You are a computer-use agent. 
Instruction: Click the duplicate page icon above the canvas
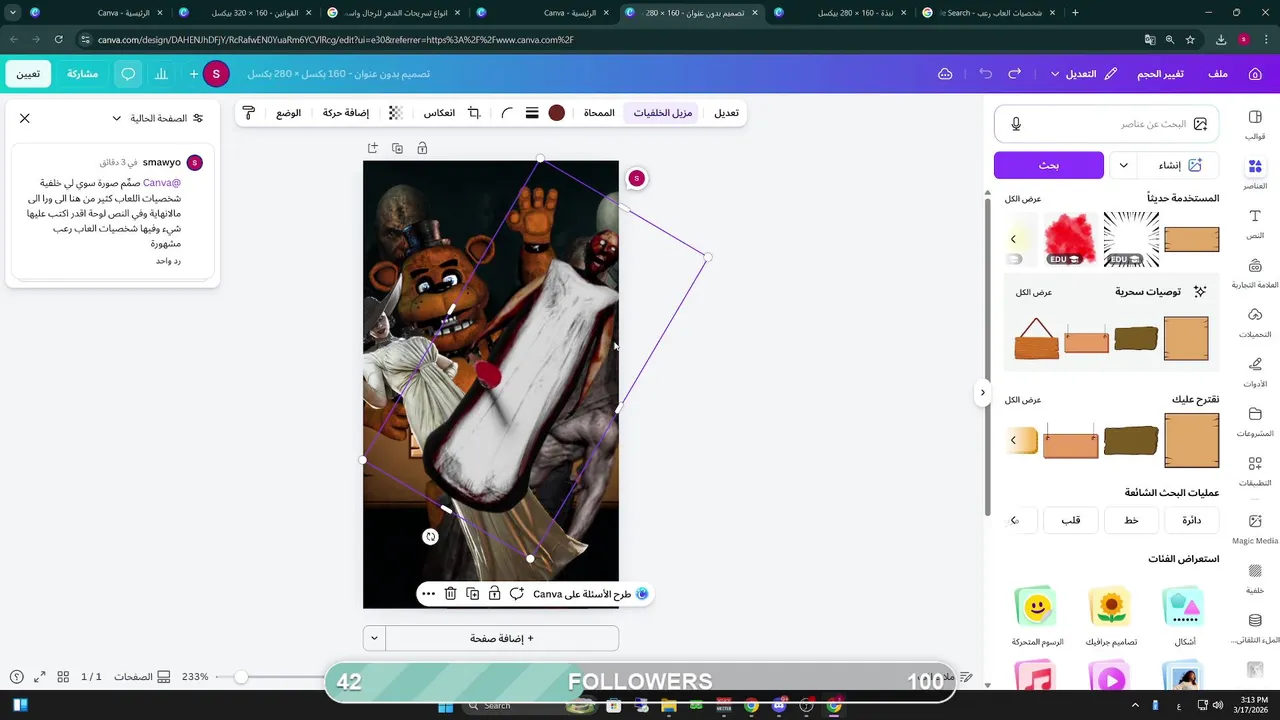[397, 148]
